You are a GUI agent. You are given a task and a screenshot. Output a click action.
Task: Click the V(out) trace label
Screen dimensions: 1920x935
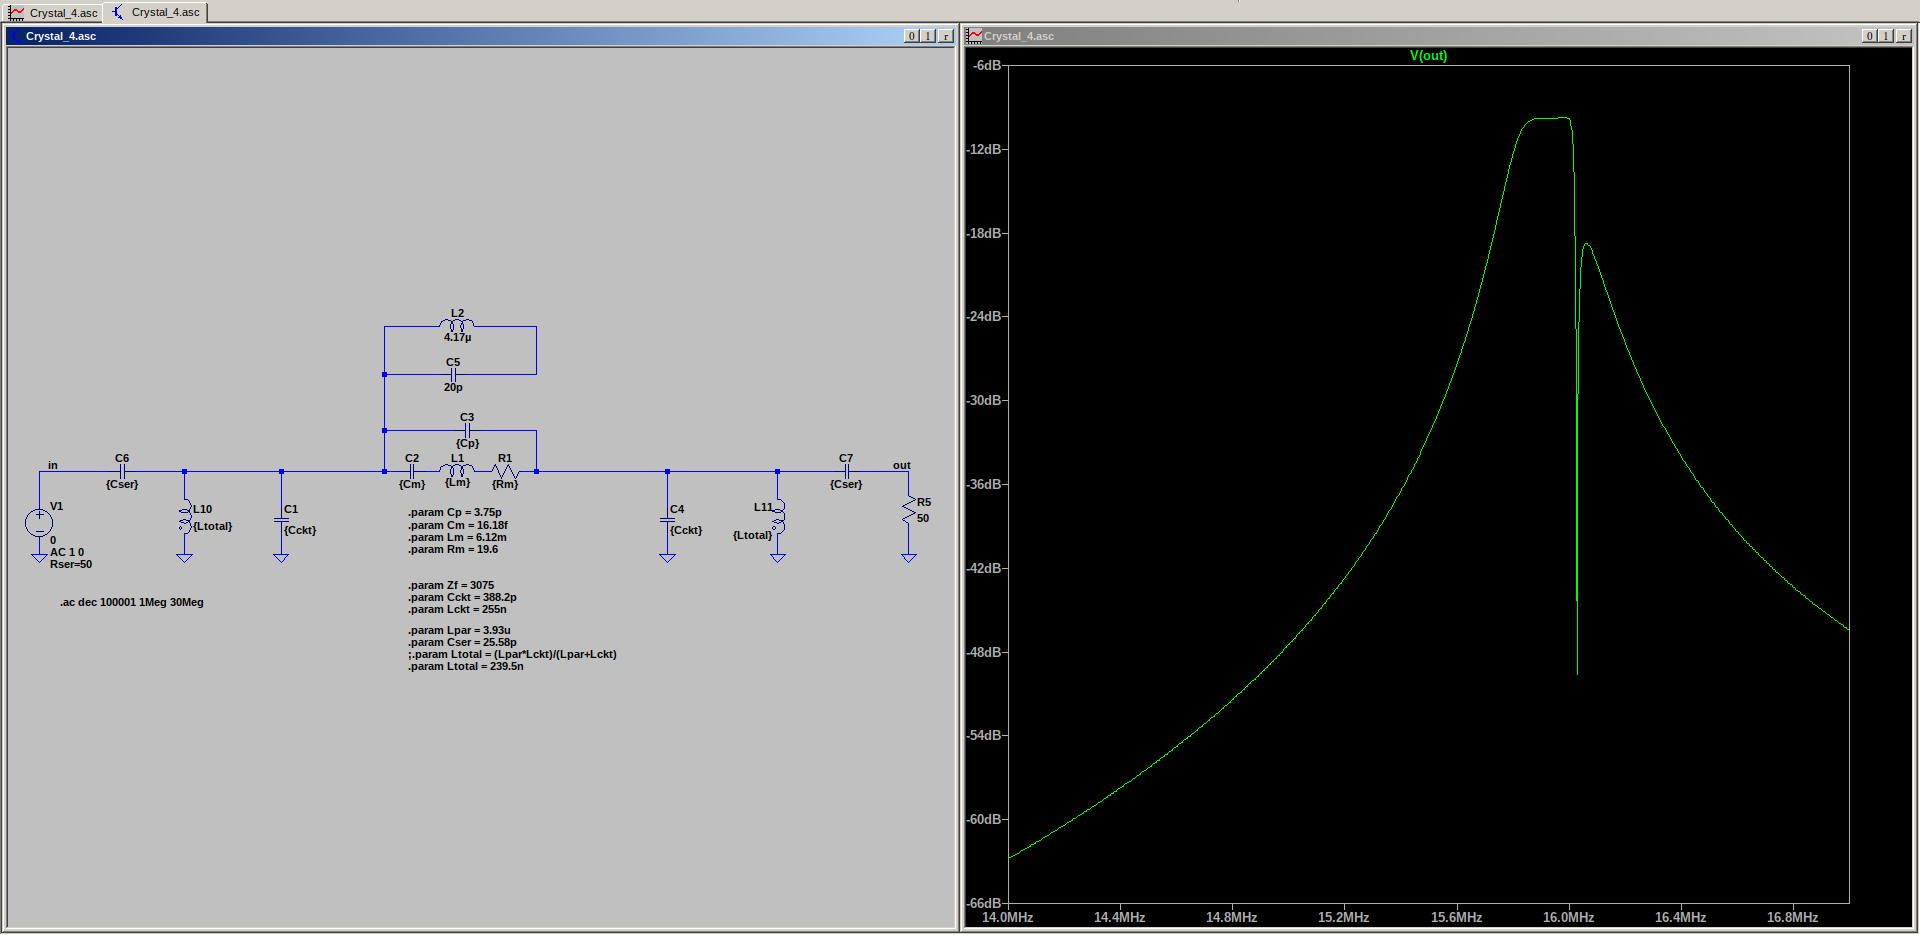(x=1428, y=56)
